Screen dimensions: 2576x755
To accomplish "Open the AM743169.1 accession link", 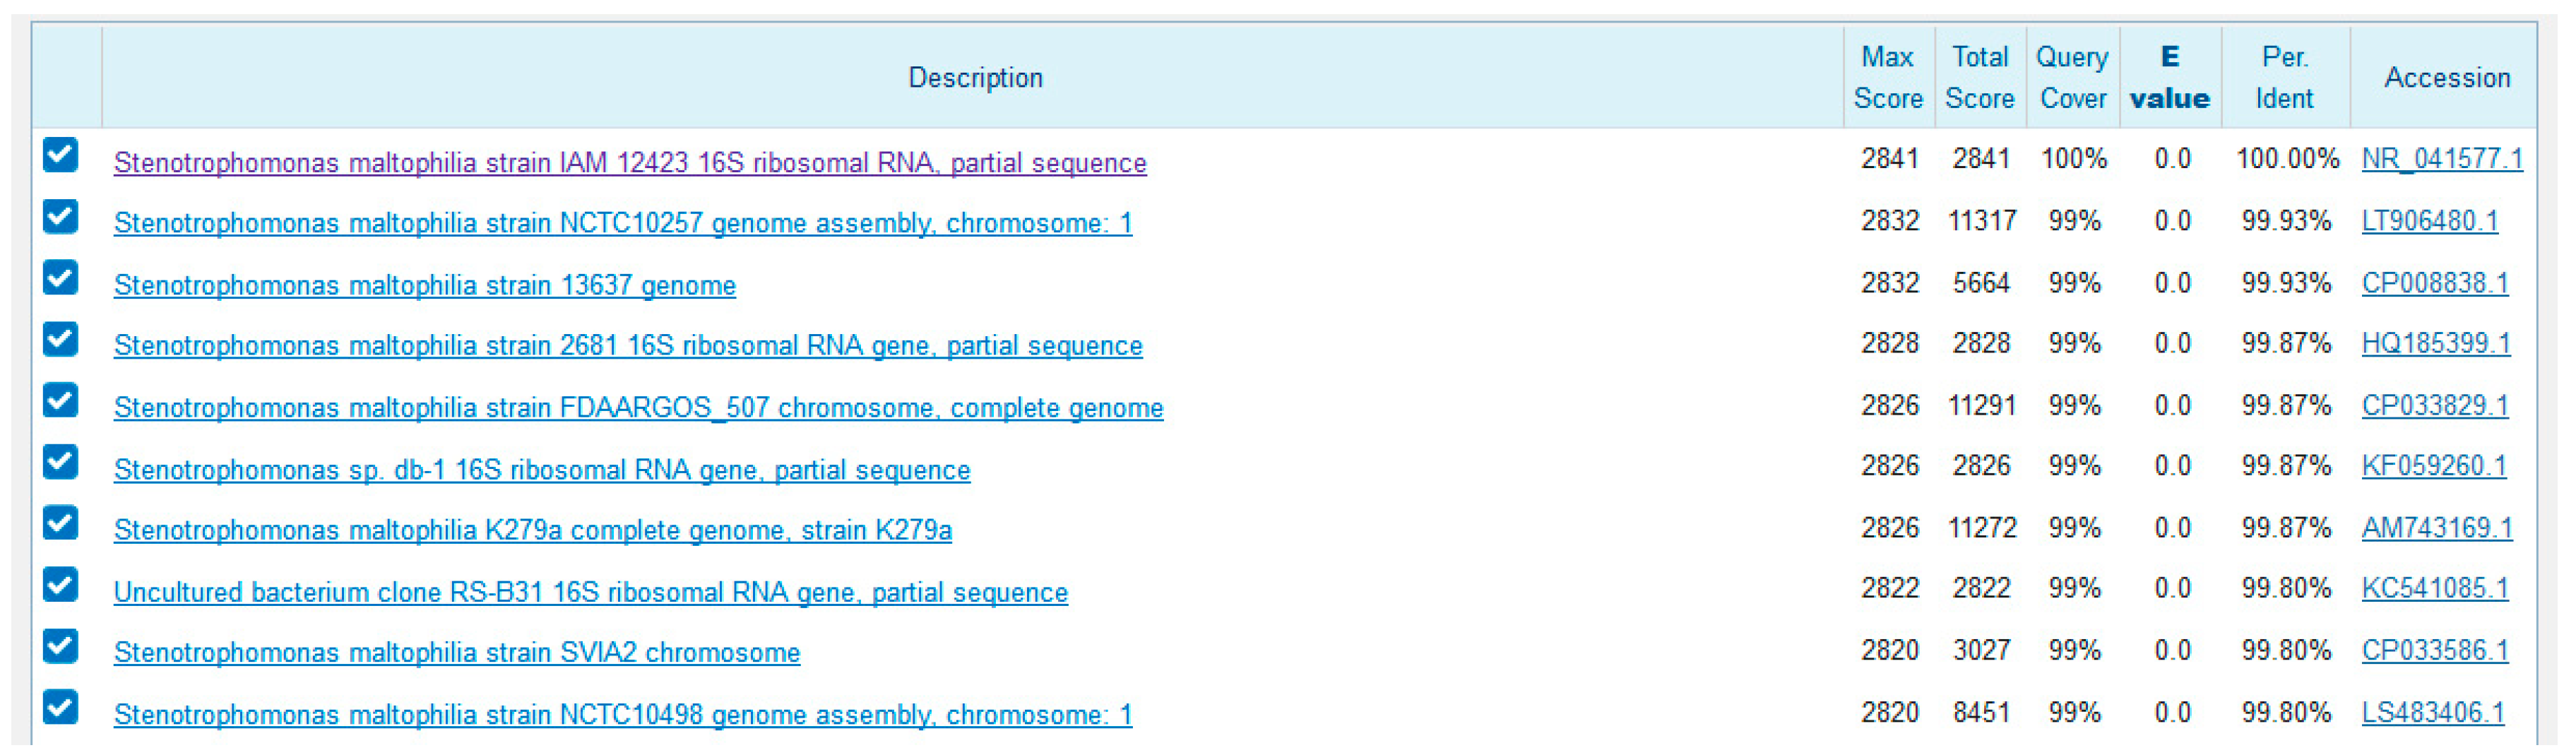I will click(2436, 528).
